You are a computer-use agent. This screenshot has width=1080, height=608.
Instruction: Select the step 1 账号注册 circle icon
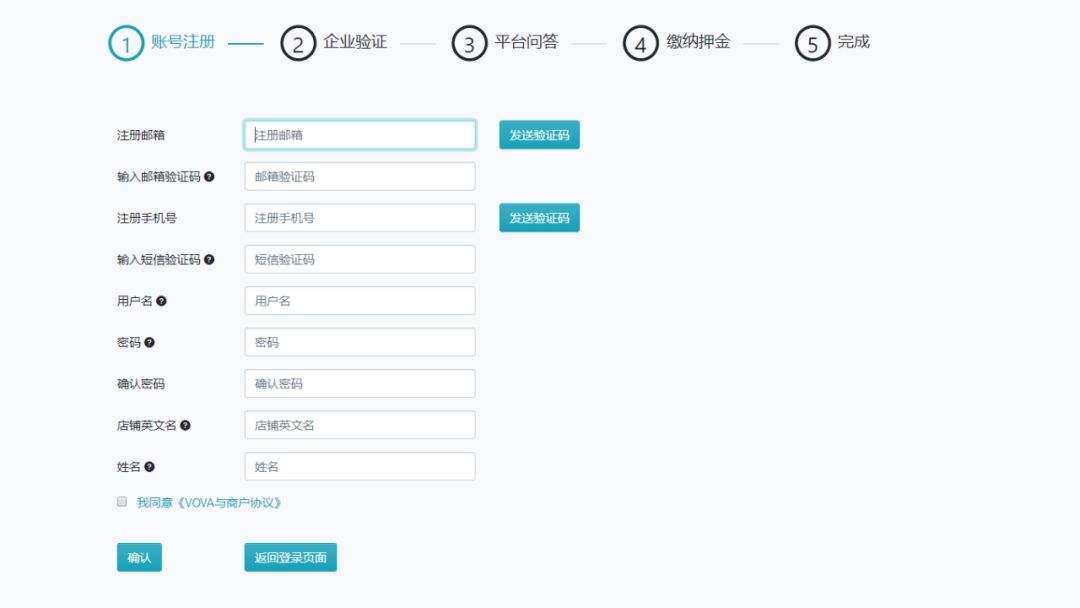[x=123, y=43]
